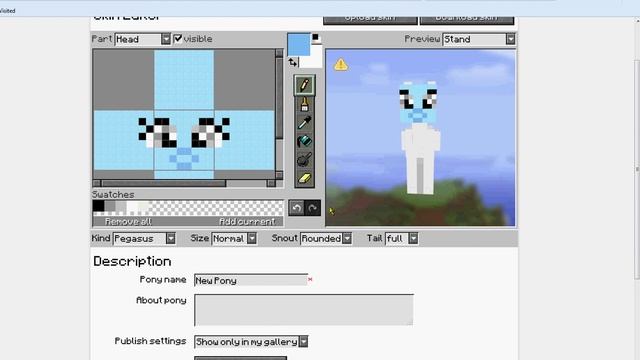Open the Tail dropdown showing Full
Image resolution: width=640 pixels, height=360 pixels.
(x=402, y=238)
